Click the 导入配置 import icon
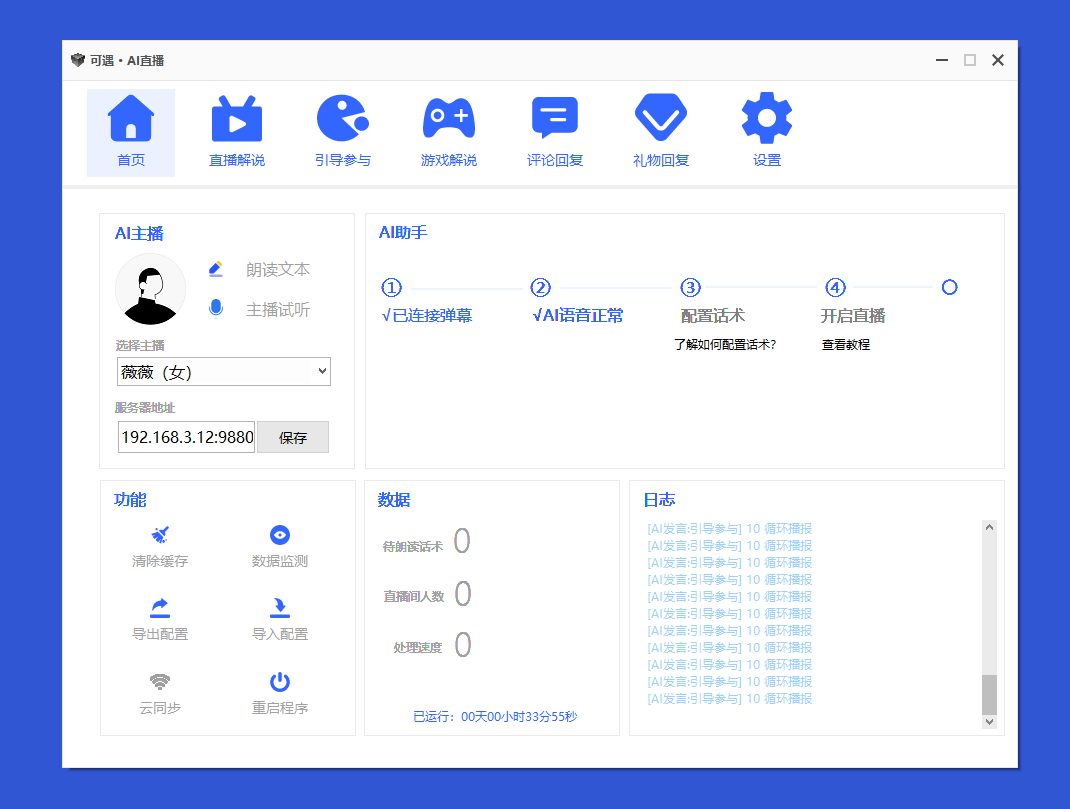 (x=279, y=607)
